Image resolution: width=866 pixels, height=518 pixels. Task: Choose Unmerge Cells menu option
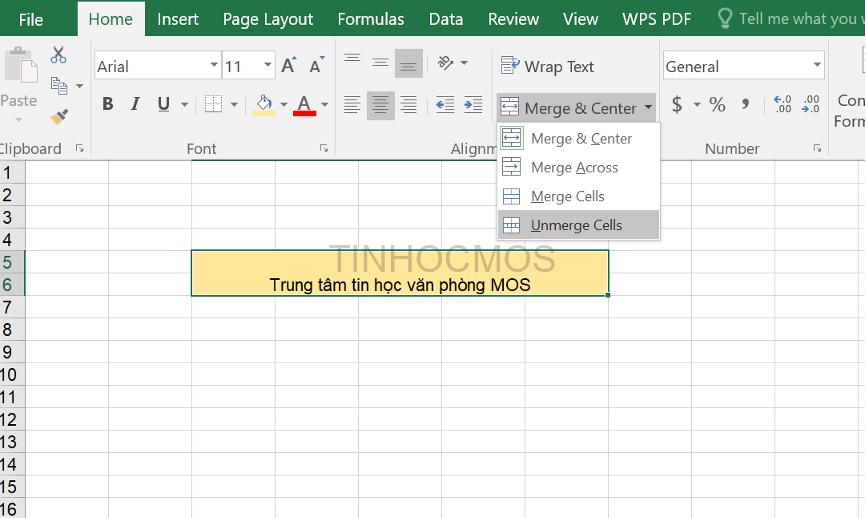578,225
